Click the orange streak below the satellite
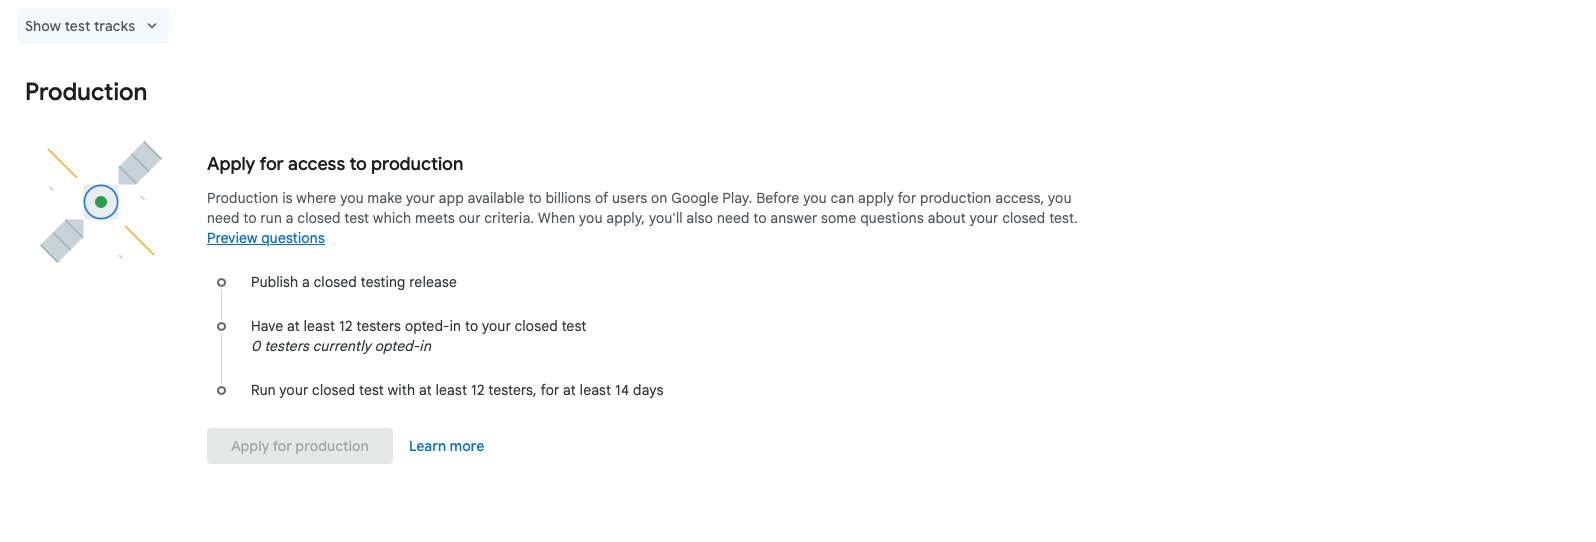The width and height of the screenshot is (1596, 542). [x=139, y=240]
